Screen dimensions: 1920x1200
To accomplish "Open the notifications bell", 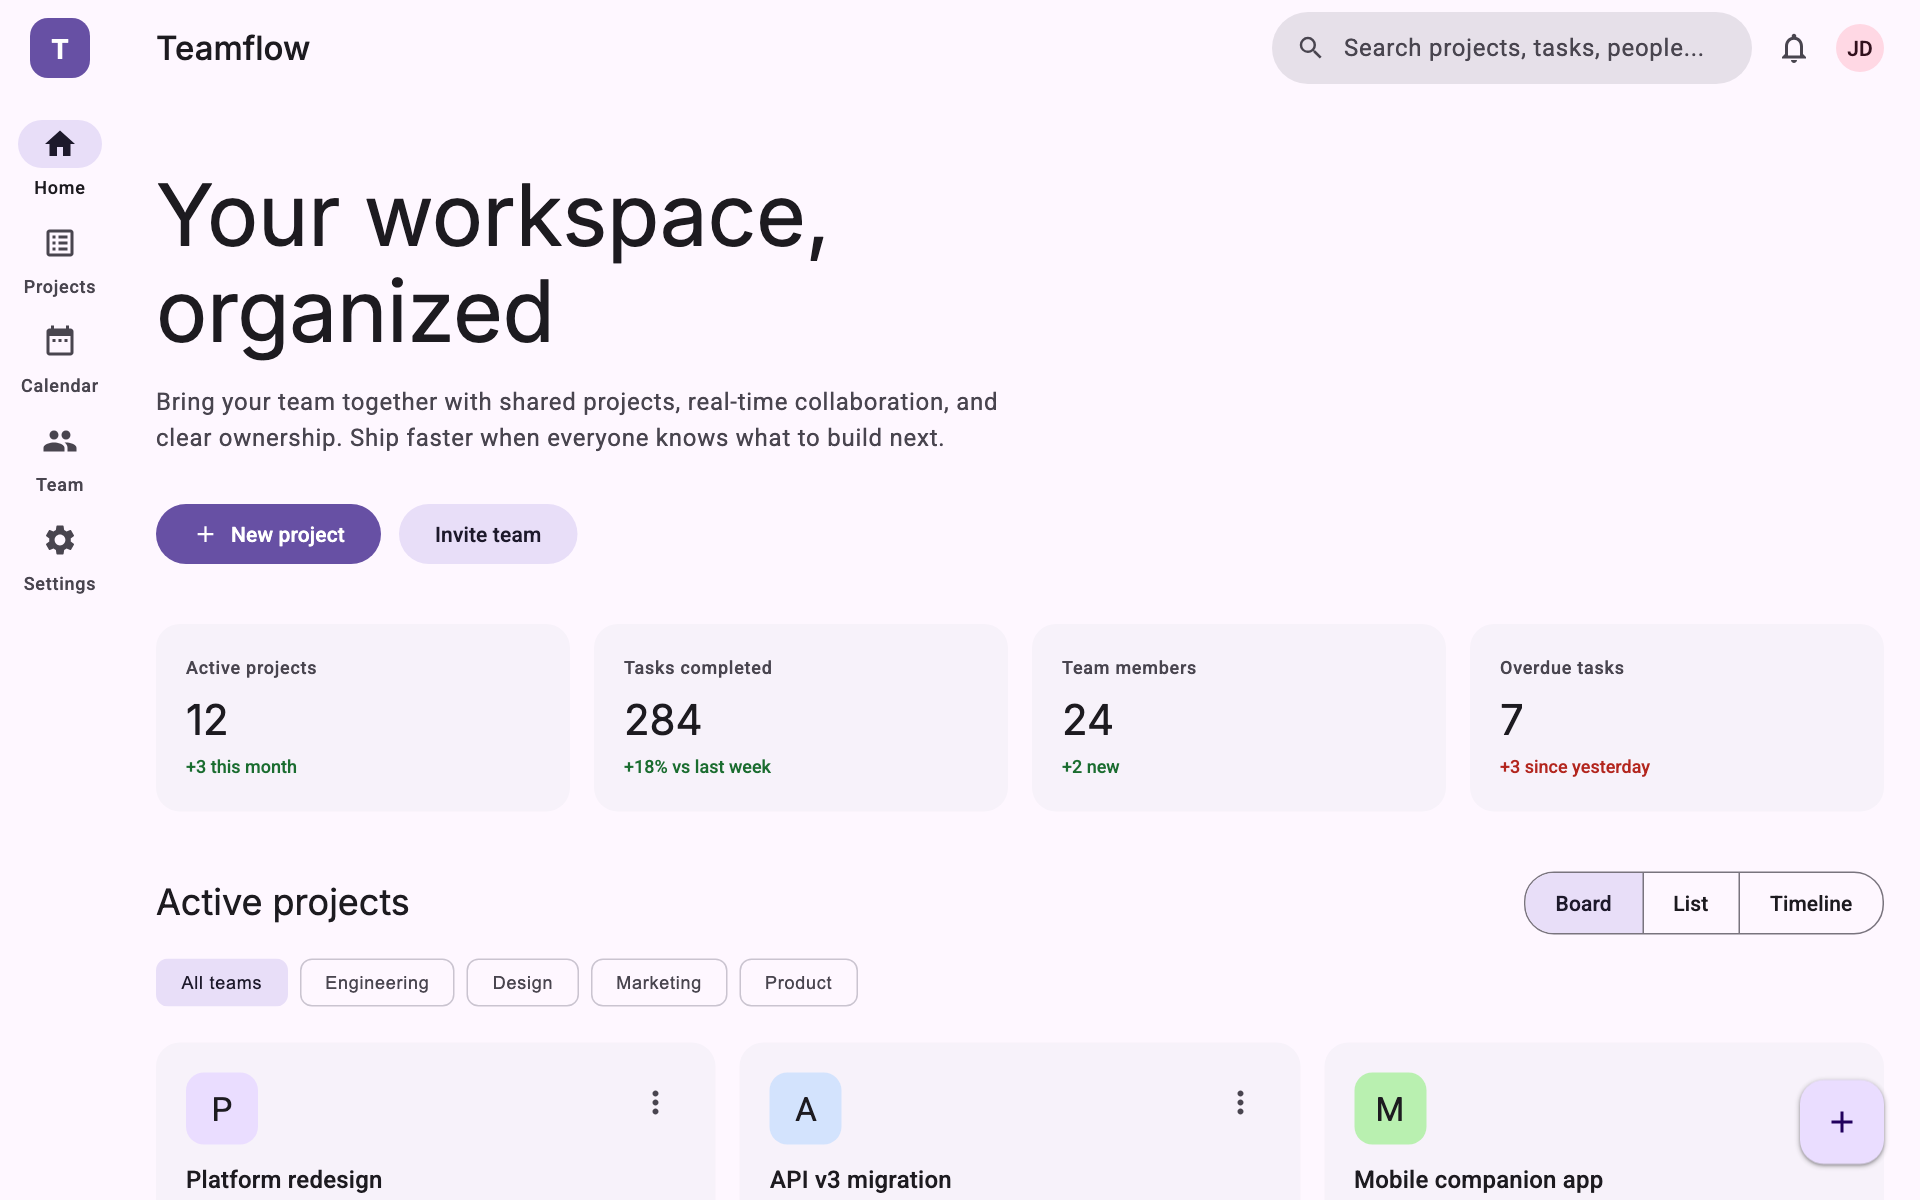I will click(x=1794, y=48).
